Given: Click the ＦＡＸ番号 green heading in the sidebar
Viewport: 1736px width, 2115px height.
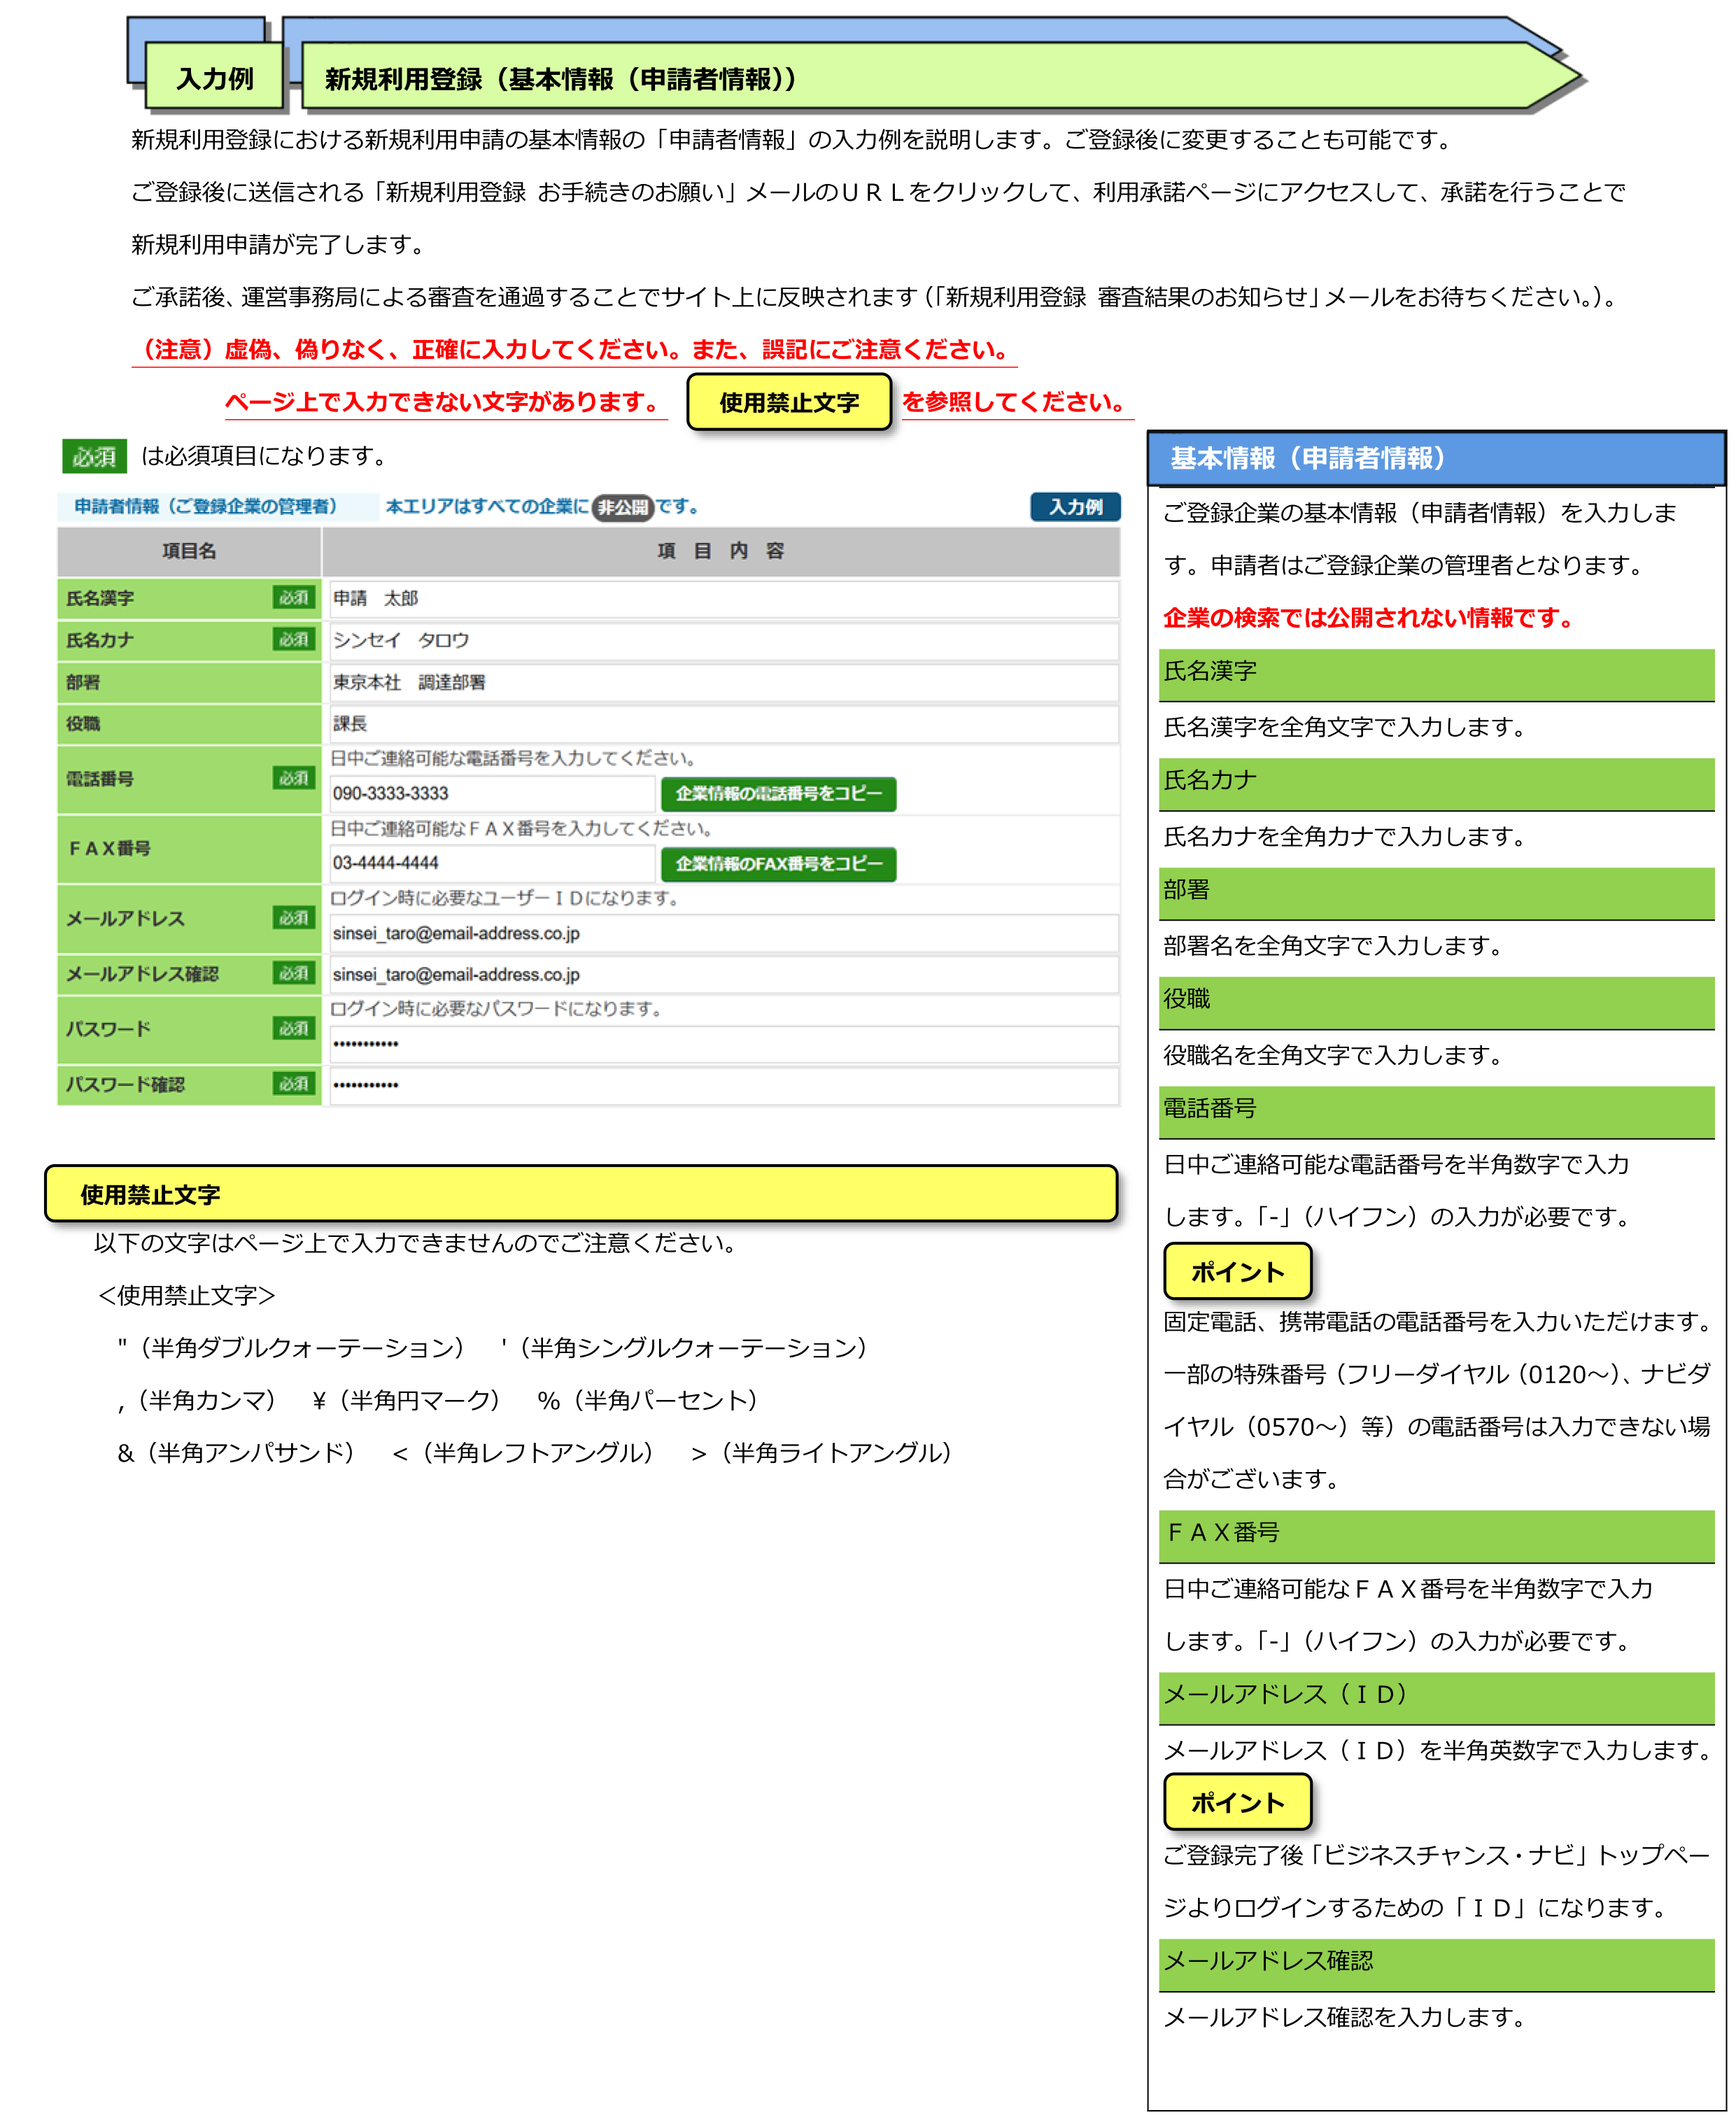Looking at the screenshot, I should click(1436, 1537).
